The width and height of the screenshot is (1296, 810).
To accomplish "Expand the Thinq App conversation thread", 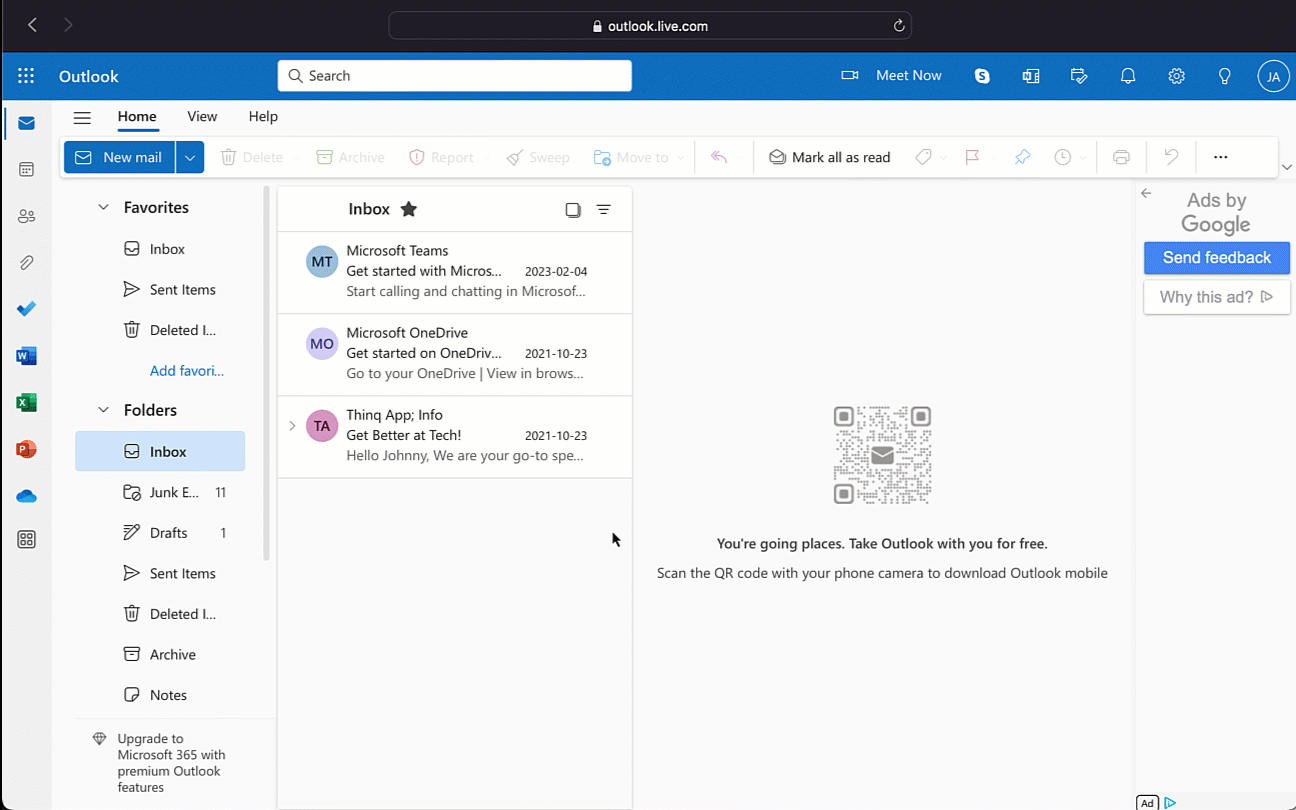I will pos(292,426).
